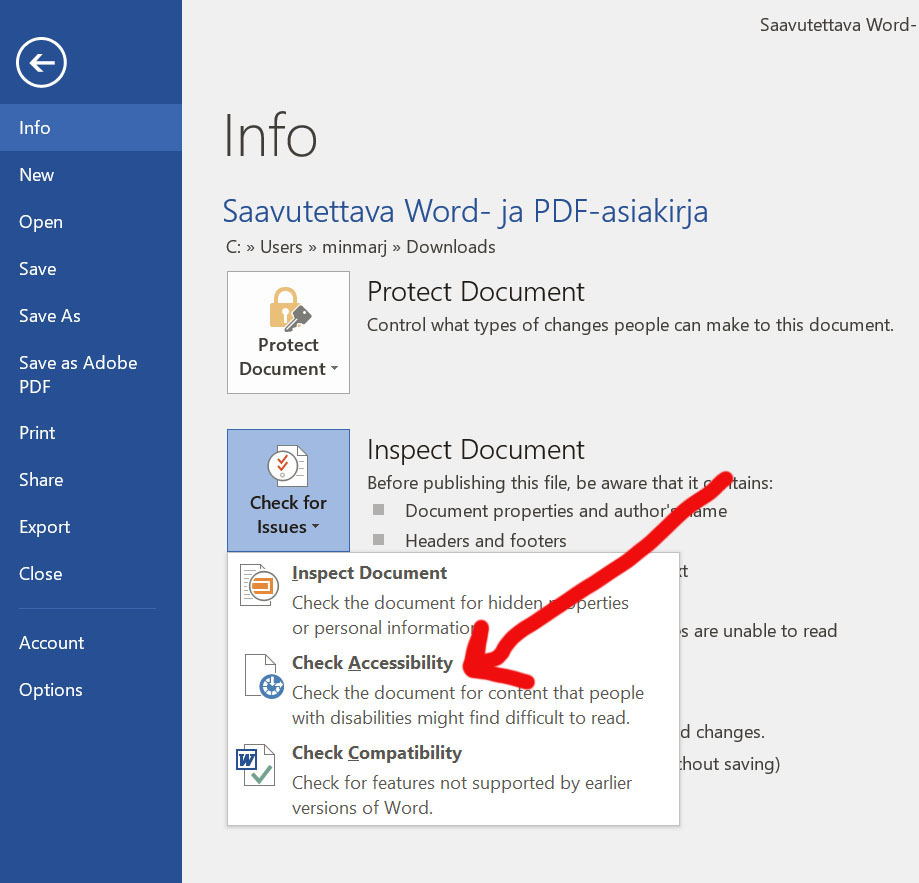
Task: Click the C: drive in file path
Action: 233,247
